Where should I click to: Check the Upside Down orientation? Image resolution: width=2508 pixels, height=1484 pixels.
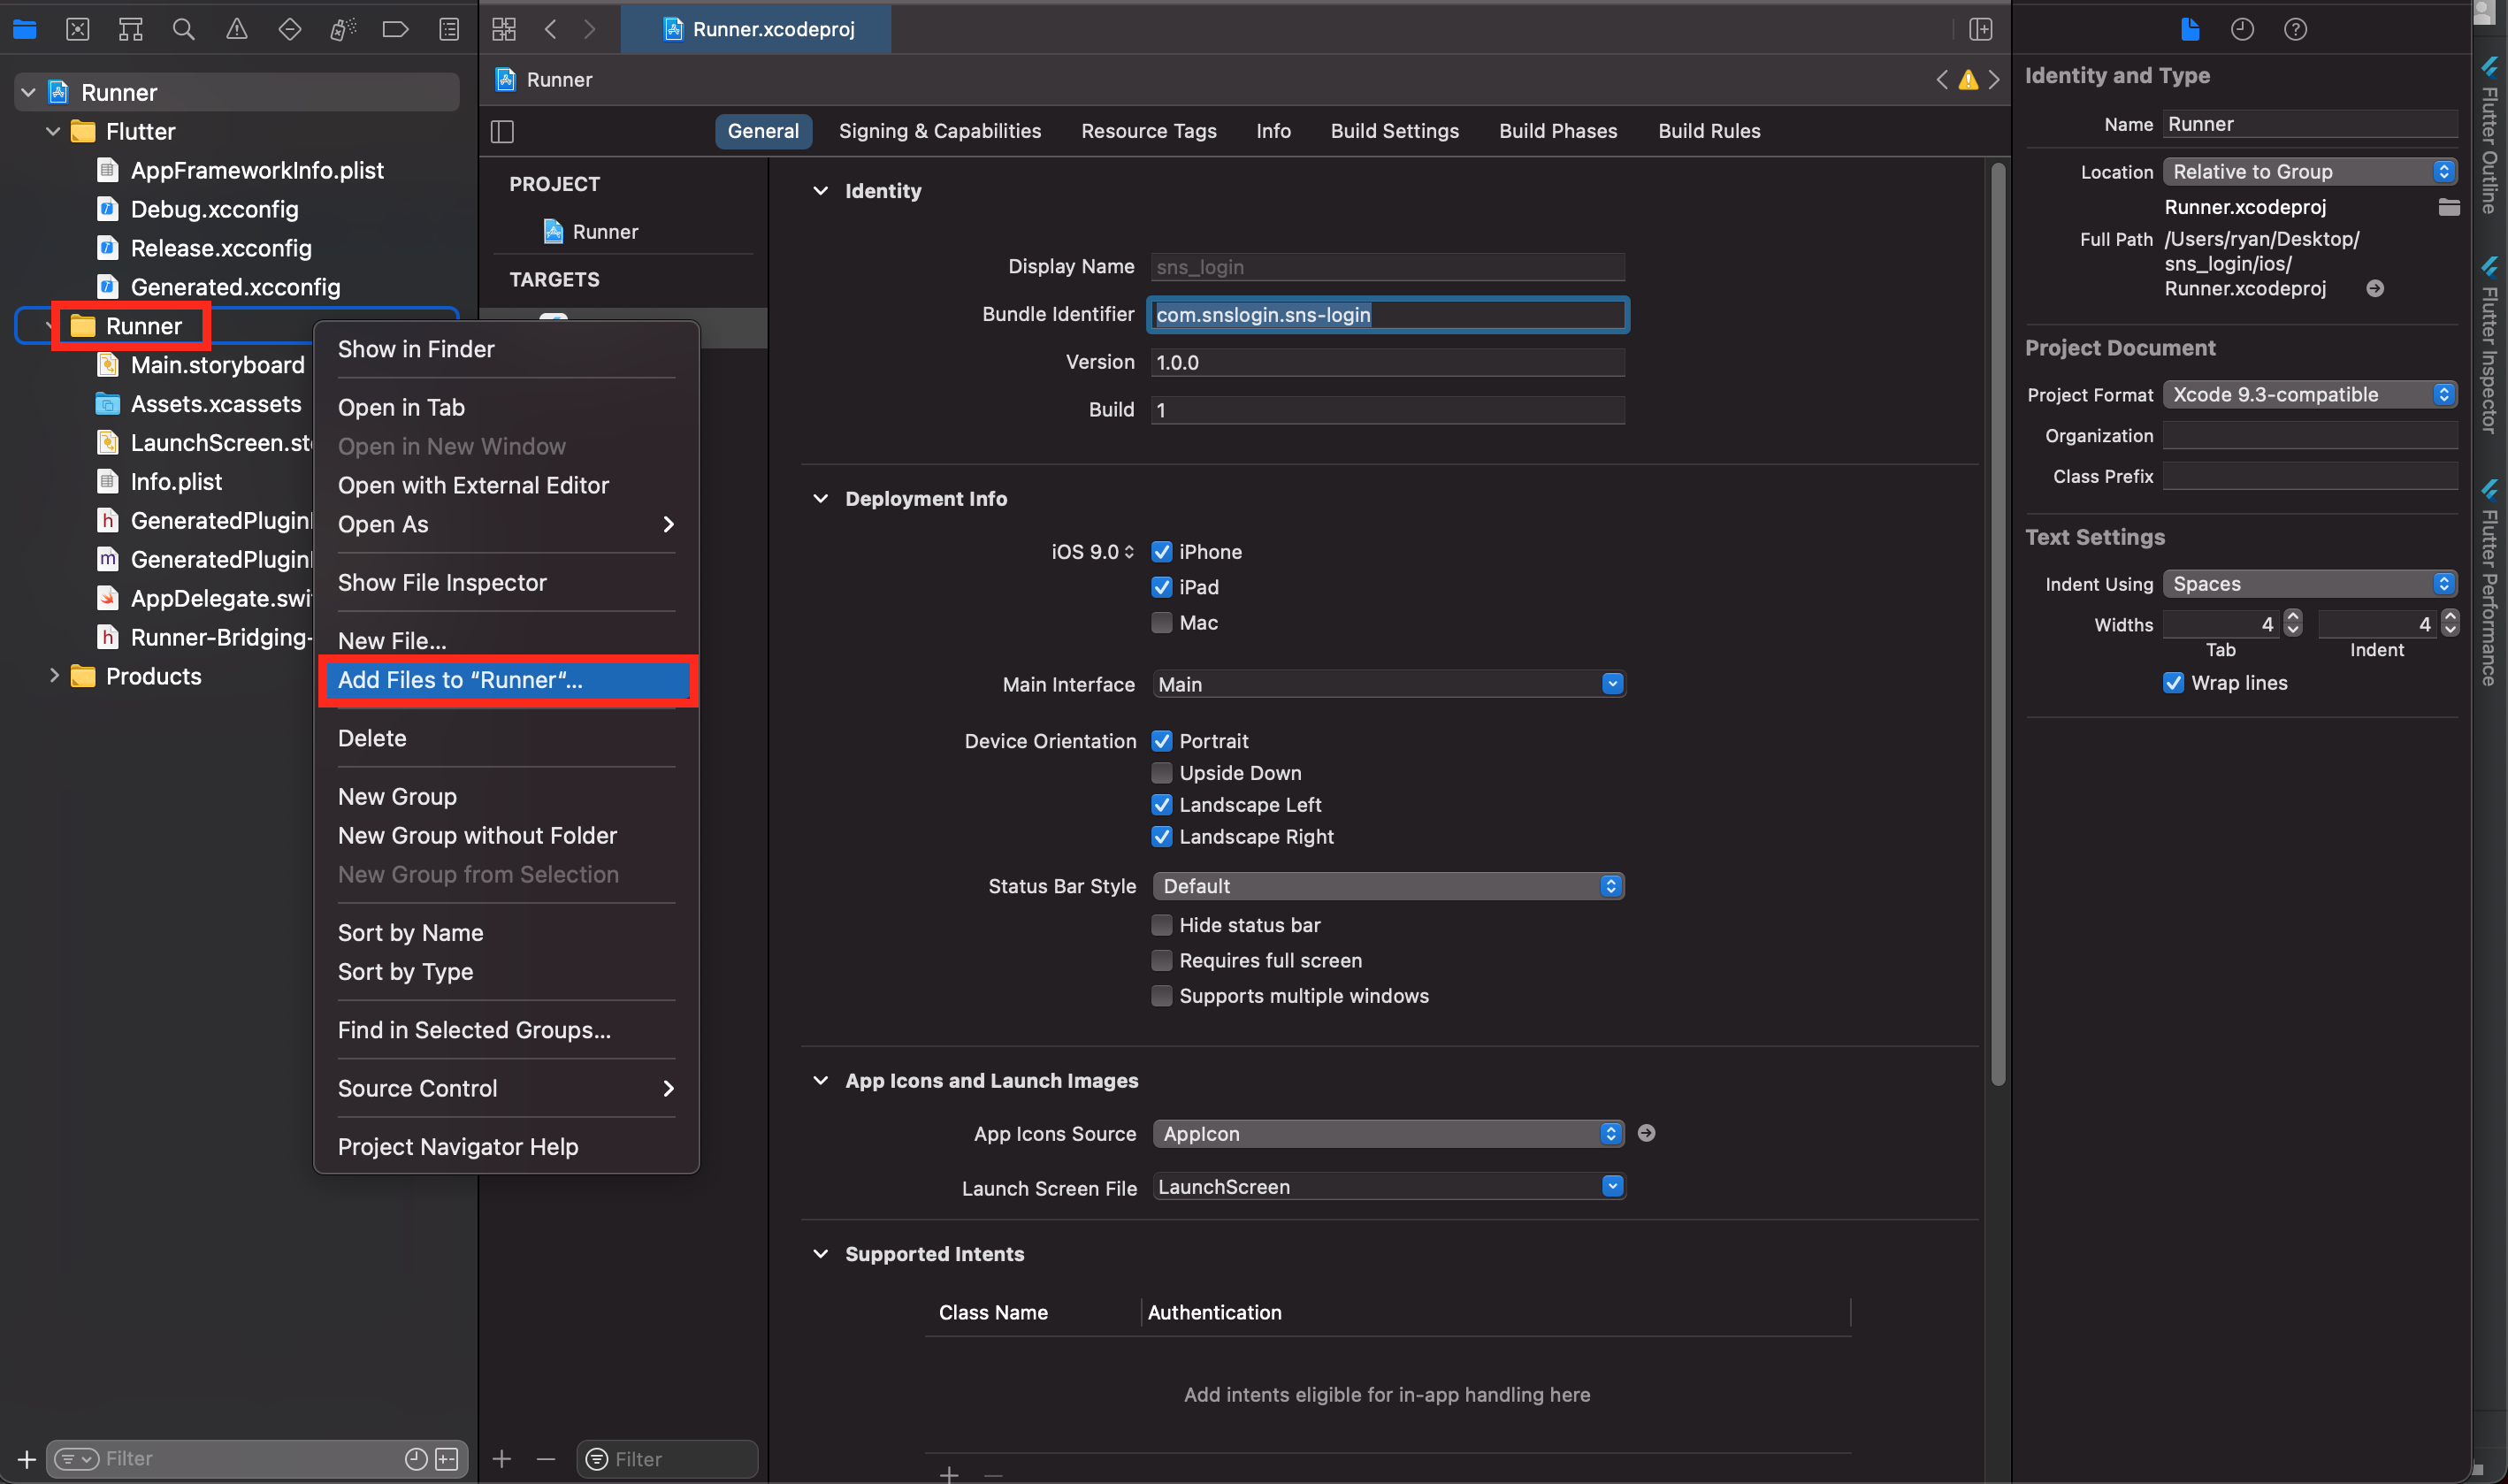pos(1161,773)
